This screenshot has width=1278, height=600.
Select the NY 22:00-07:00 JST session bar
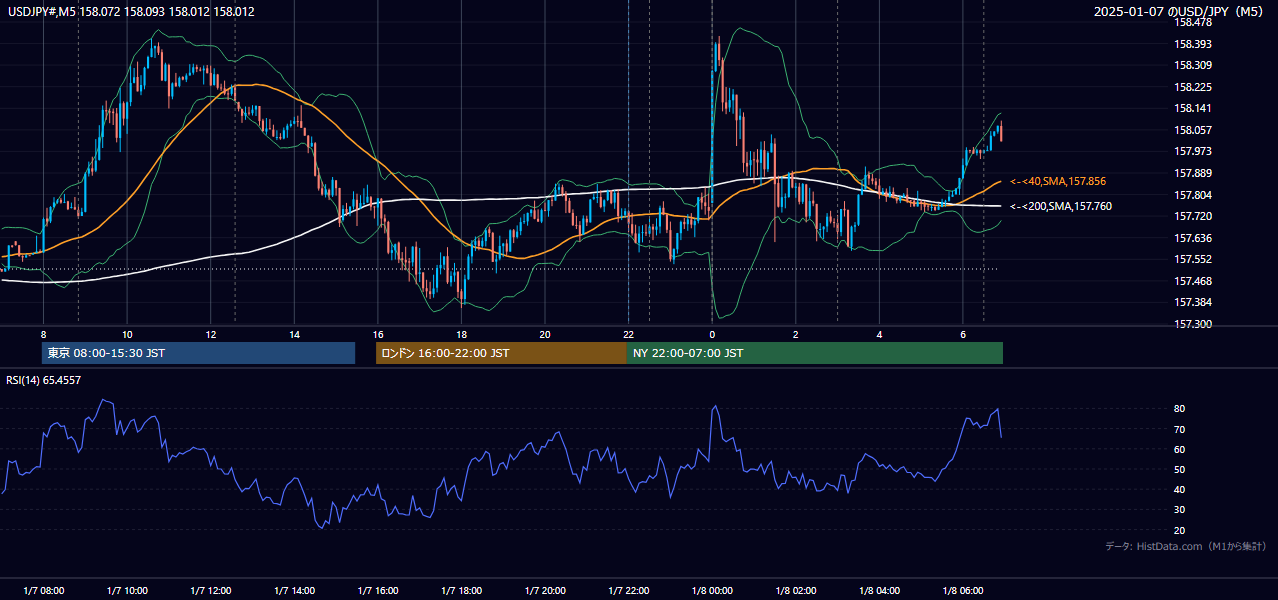click(815, 353)
